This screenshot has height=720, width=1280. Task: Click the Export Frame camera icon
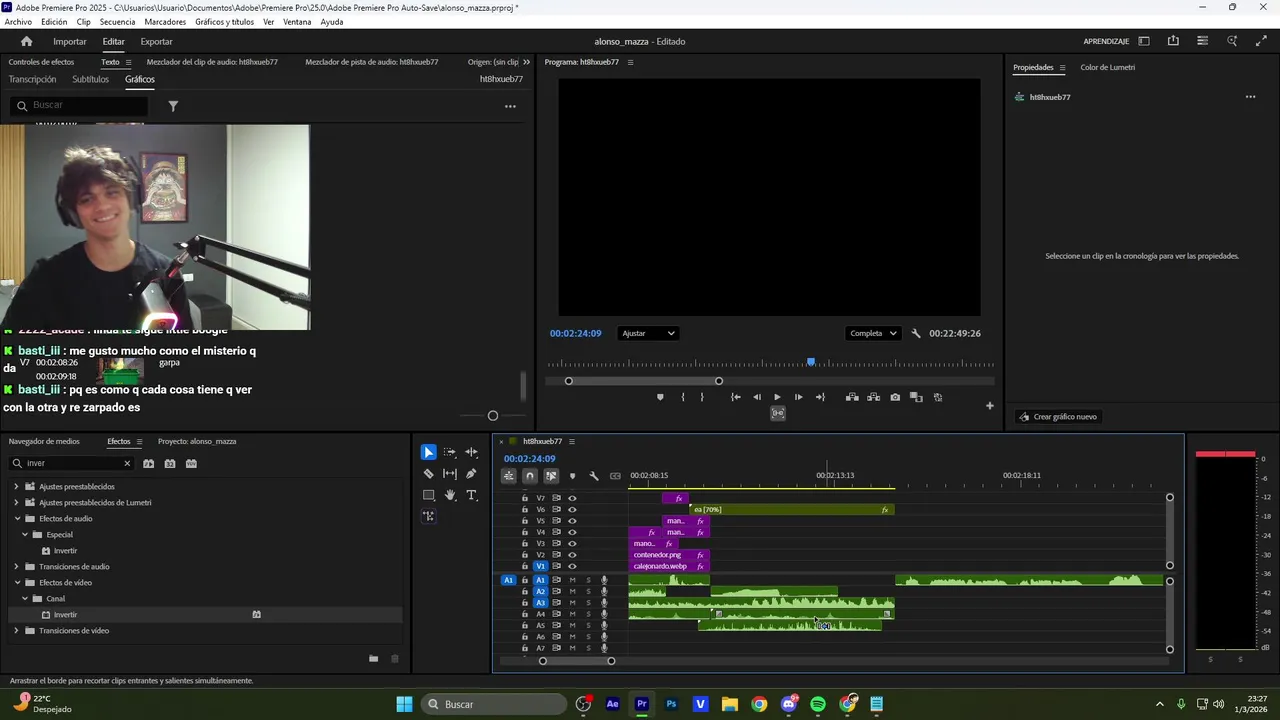coord(895,397)
